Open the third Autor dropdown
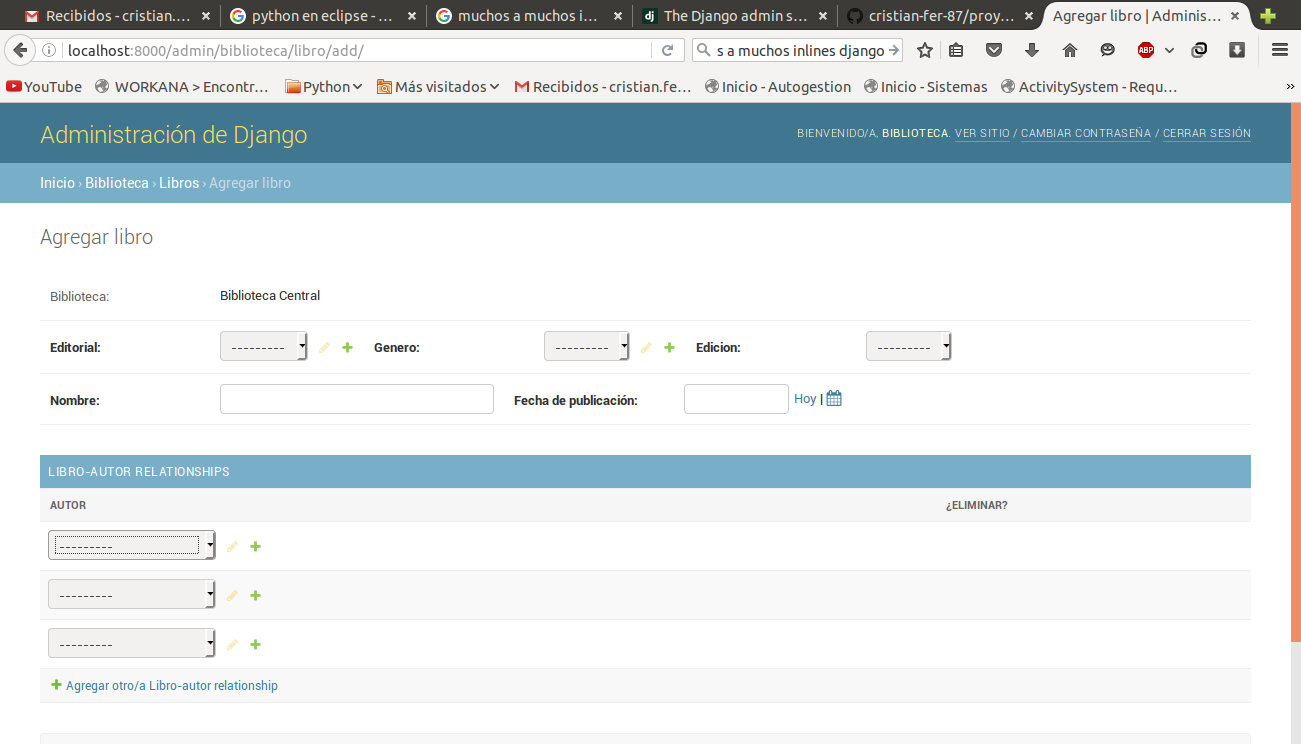The height and width of the screenshot is (744, 1301). 132,643
